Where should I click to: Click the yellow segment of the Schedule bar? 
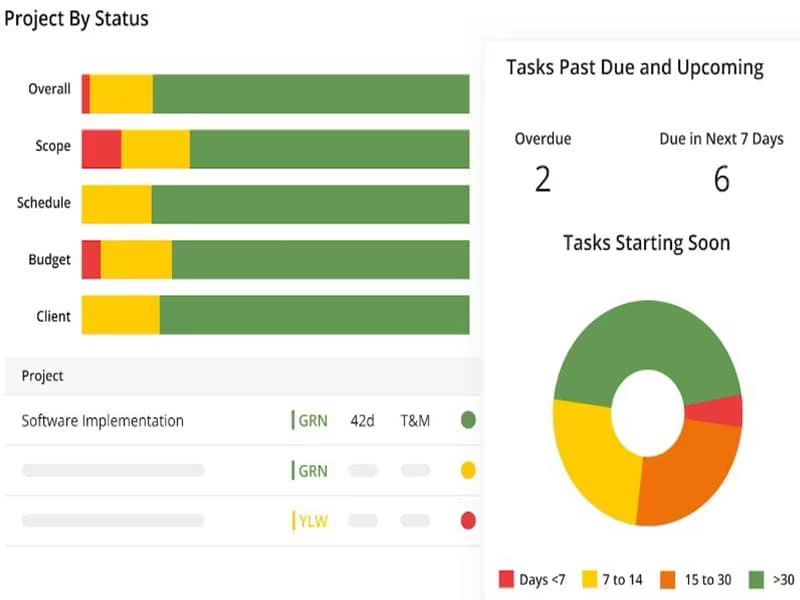(x=117, y=204)
